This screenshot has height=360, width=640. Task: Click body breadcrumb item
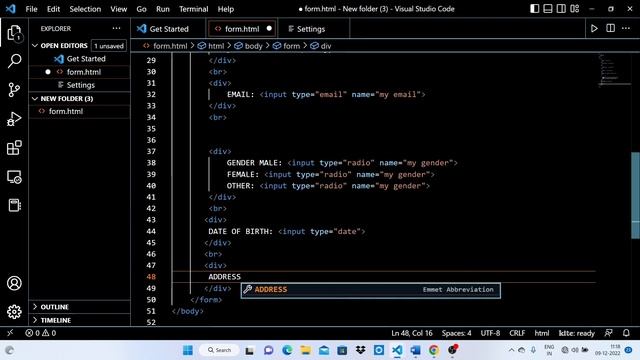coord(248,46)
